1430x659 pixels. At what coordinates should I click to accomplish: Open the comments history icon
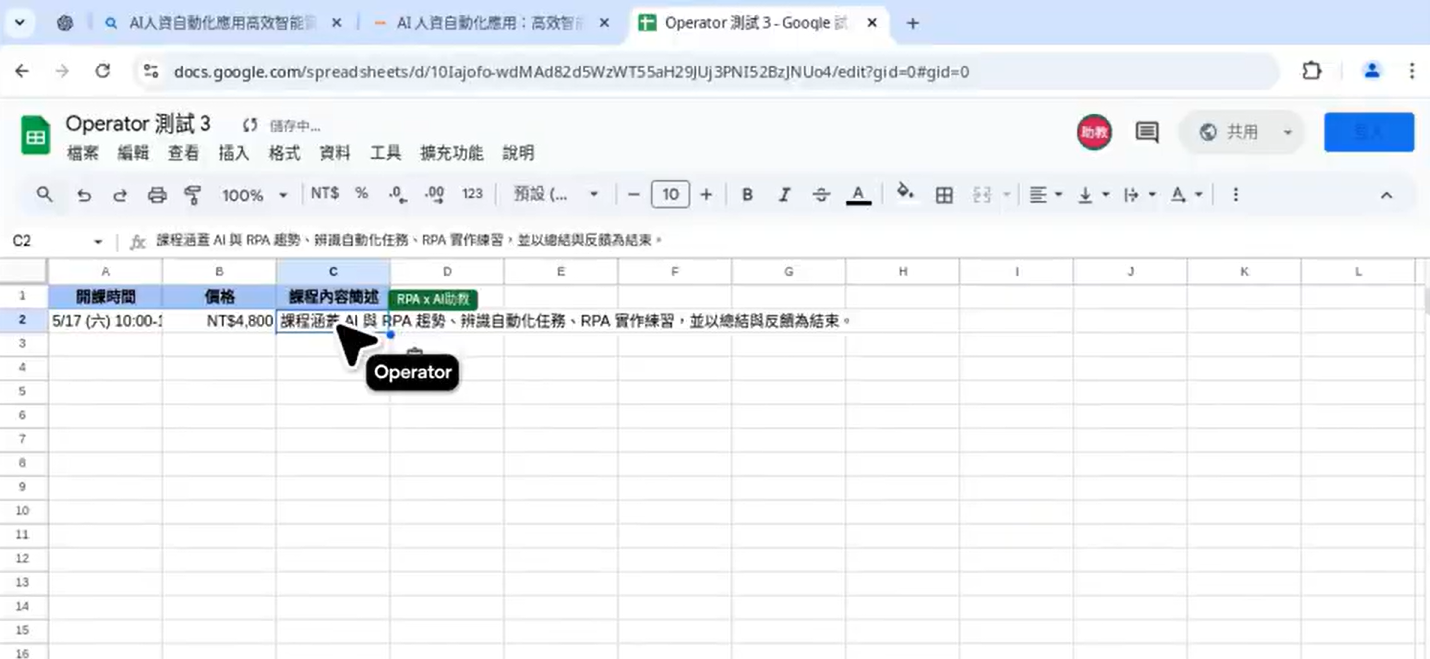pyautogui.click(x=1147, y=132)
